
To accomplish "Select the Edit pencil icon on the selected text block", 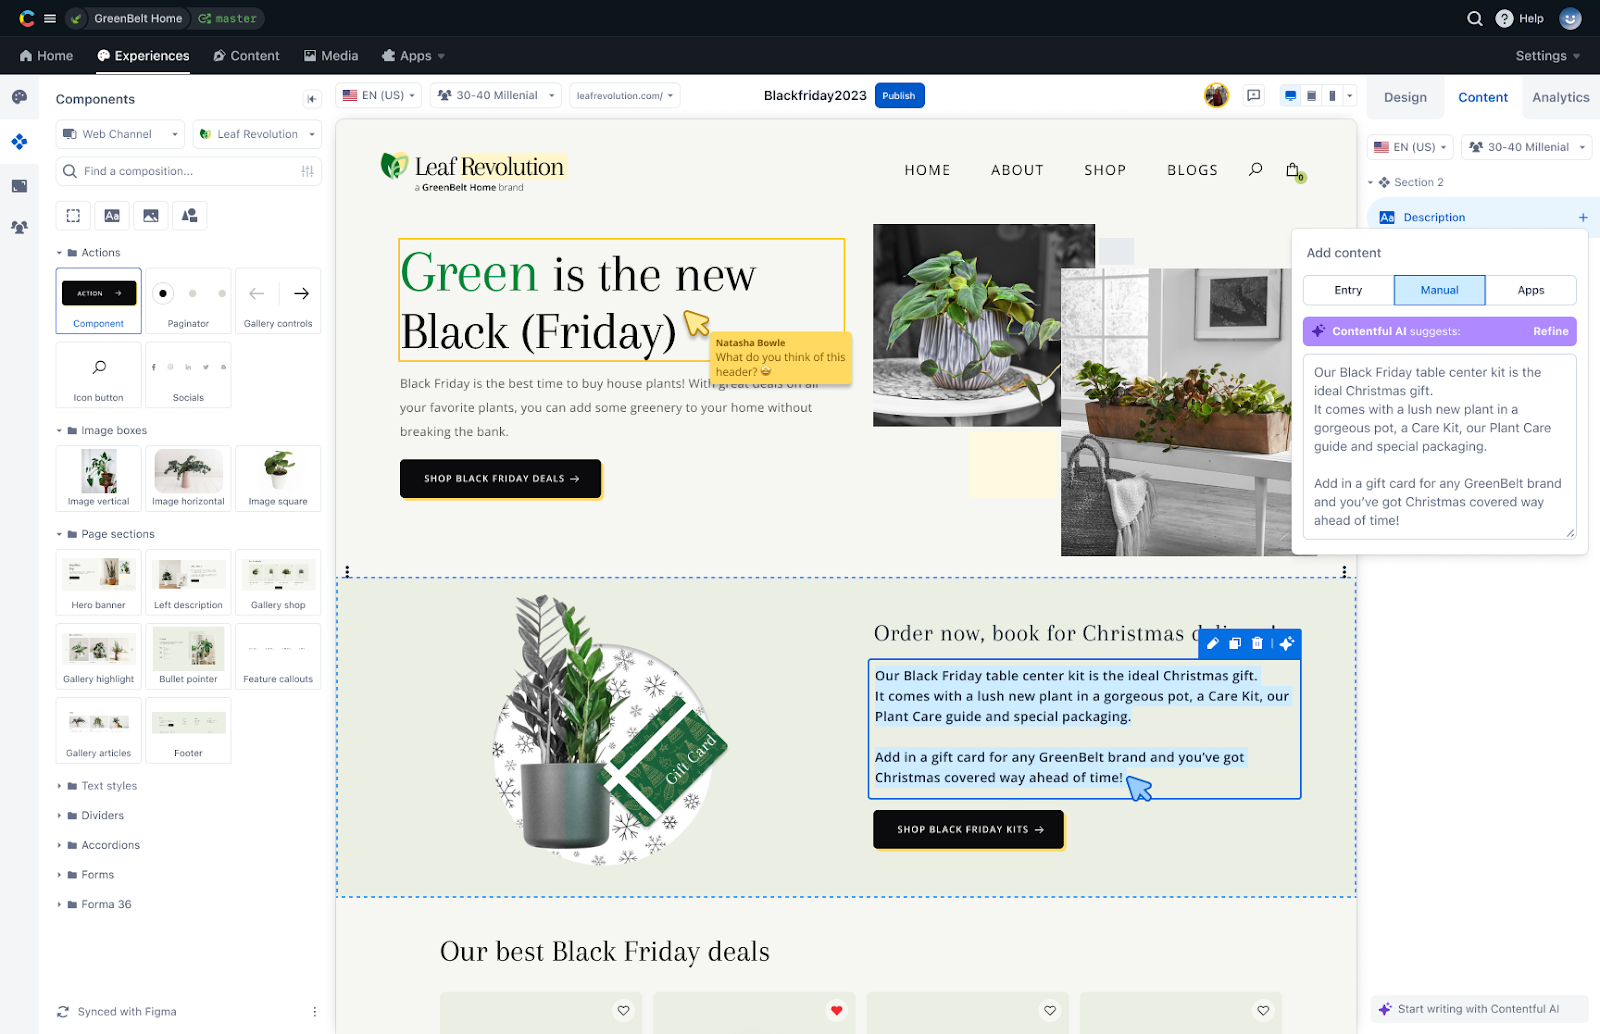I will (x=1212, y=643).
